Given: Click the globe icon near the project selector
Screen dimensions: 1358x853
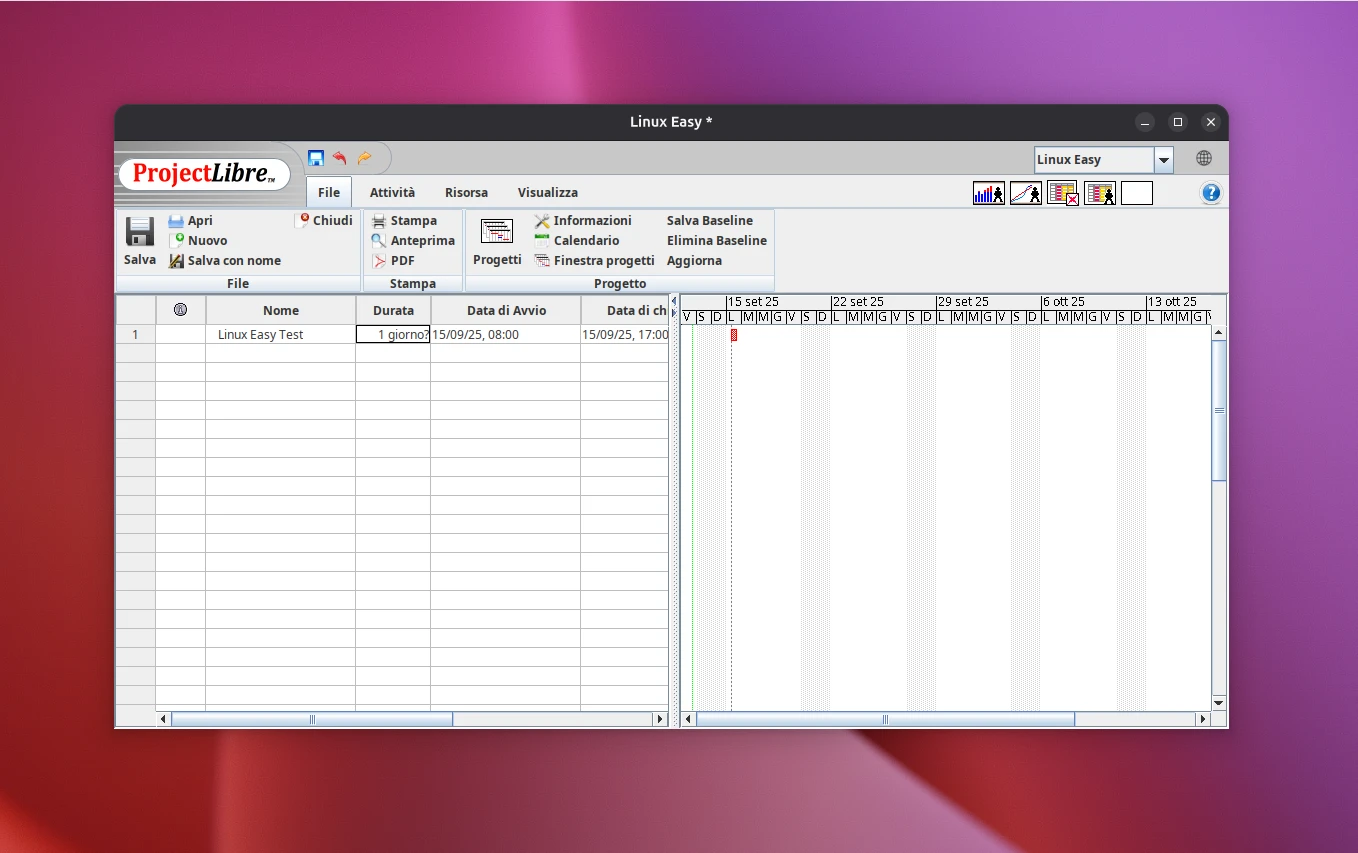Looking at the screenshot, I should [x=1203, y=158].
